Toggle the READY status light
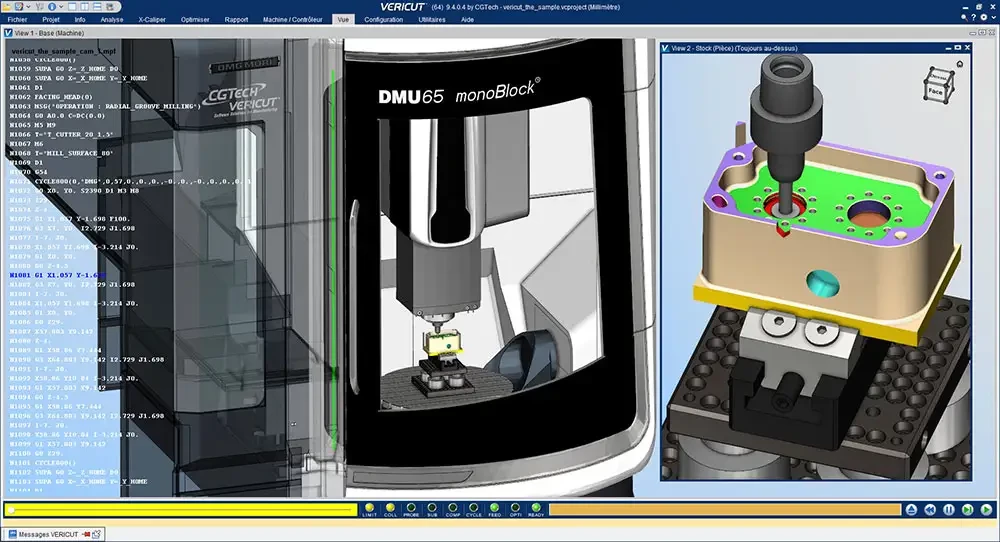This screenshot has height=542, width=1000. coord(536,509)
